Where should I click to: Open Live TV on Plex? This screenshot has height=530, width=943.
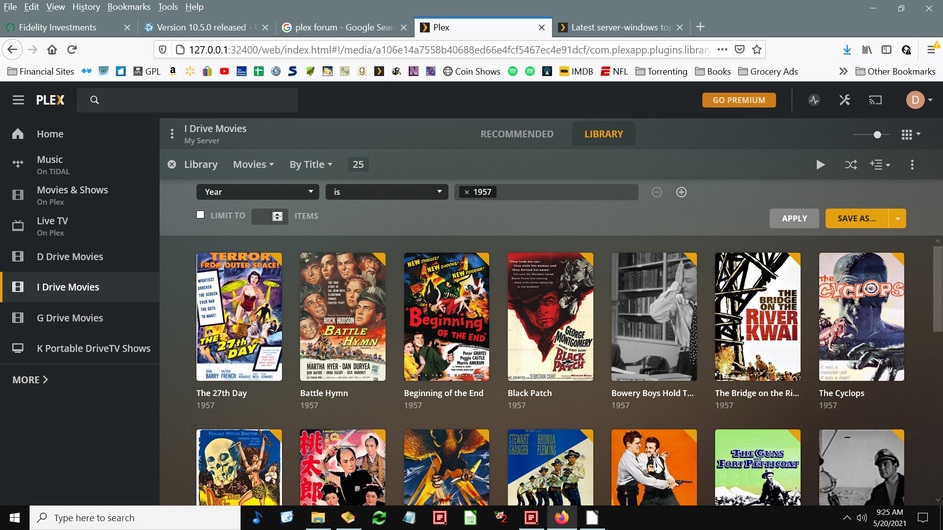[79, 226]
